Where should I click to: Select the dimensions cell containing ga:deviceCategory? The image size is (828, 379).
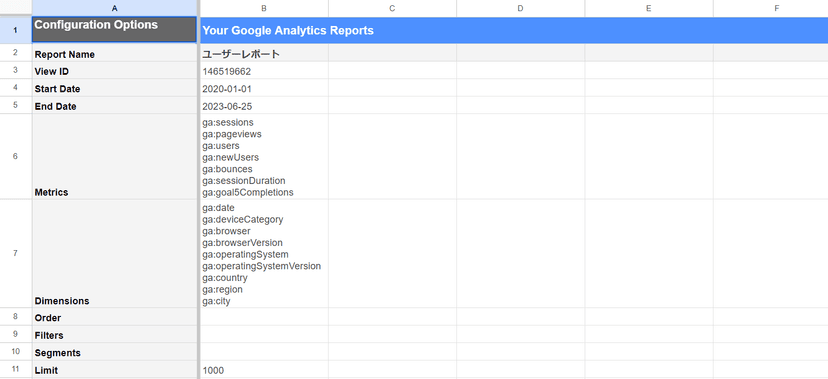(x=264, y=253)
